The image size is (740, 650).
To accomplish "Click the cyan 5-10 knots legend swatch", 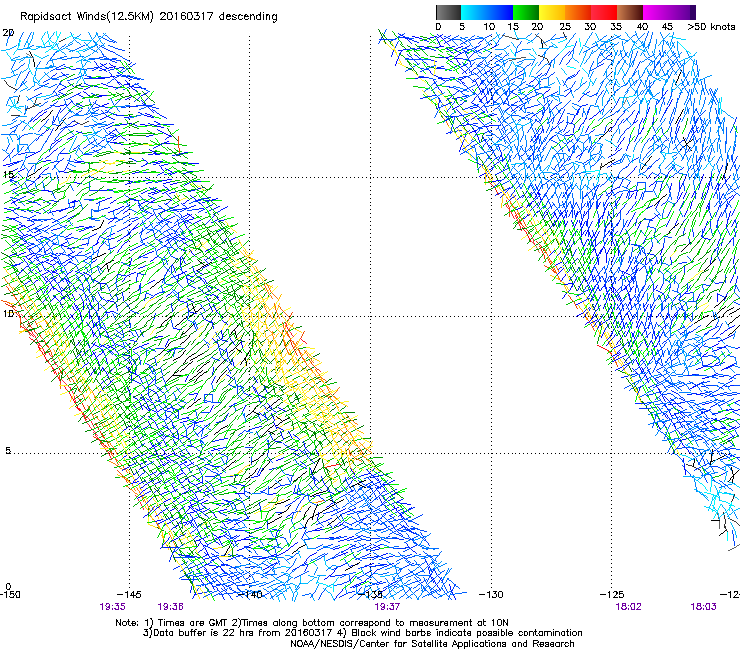I will click(x=474, y=12).
